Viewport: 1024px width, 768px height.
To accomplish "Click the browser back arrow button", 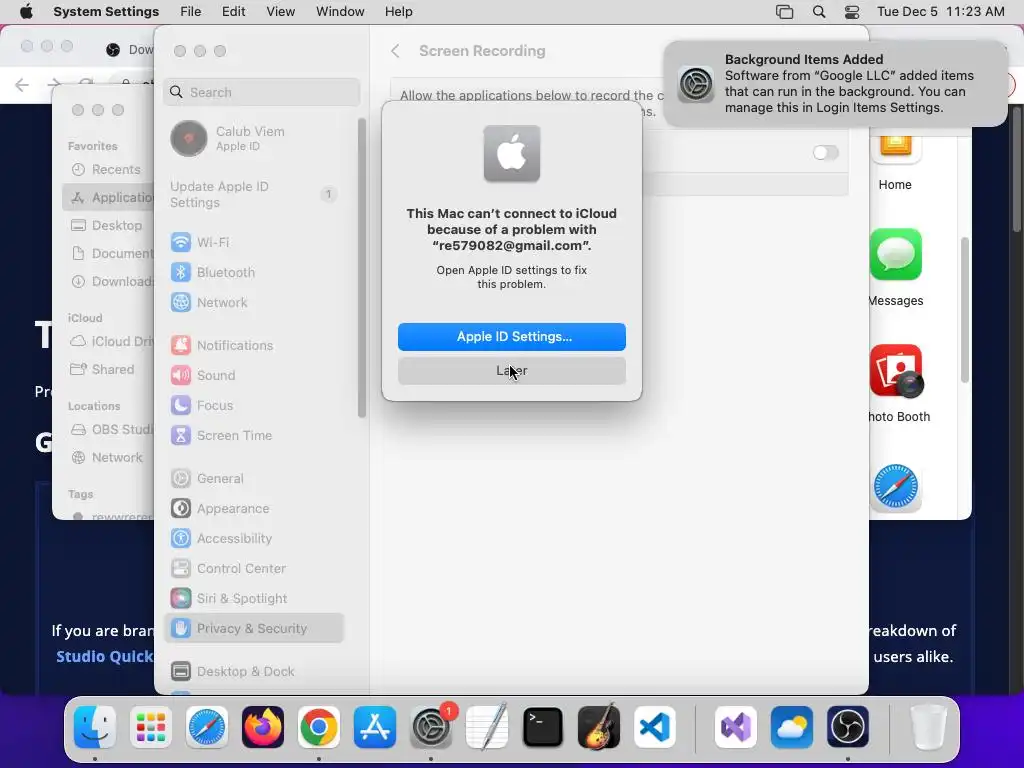I will [22, 84].
